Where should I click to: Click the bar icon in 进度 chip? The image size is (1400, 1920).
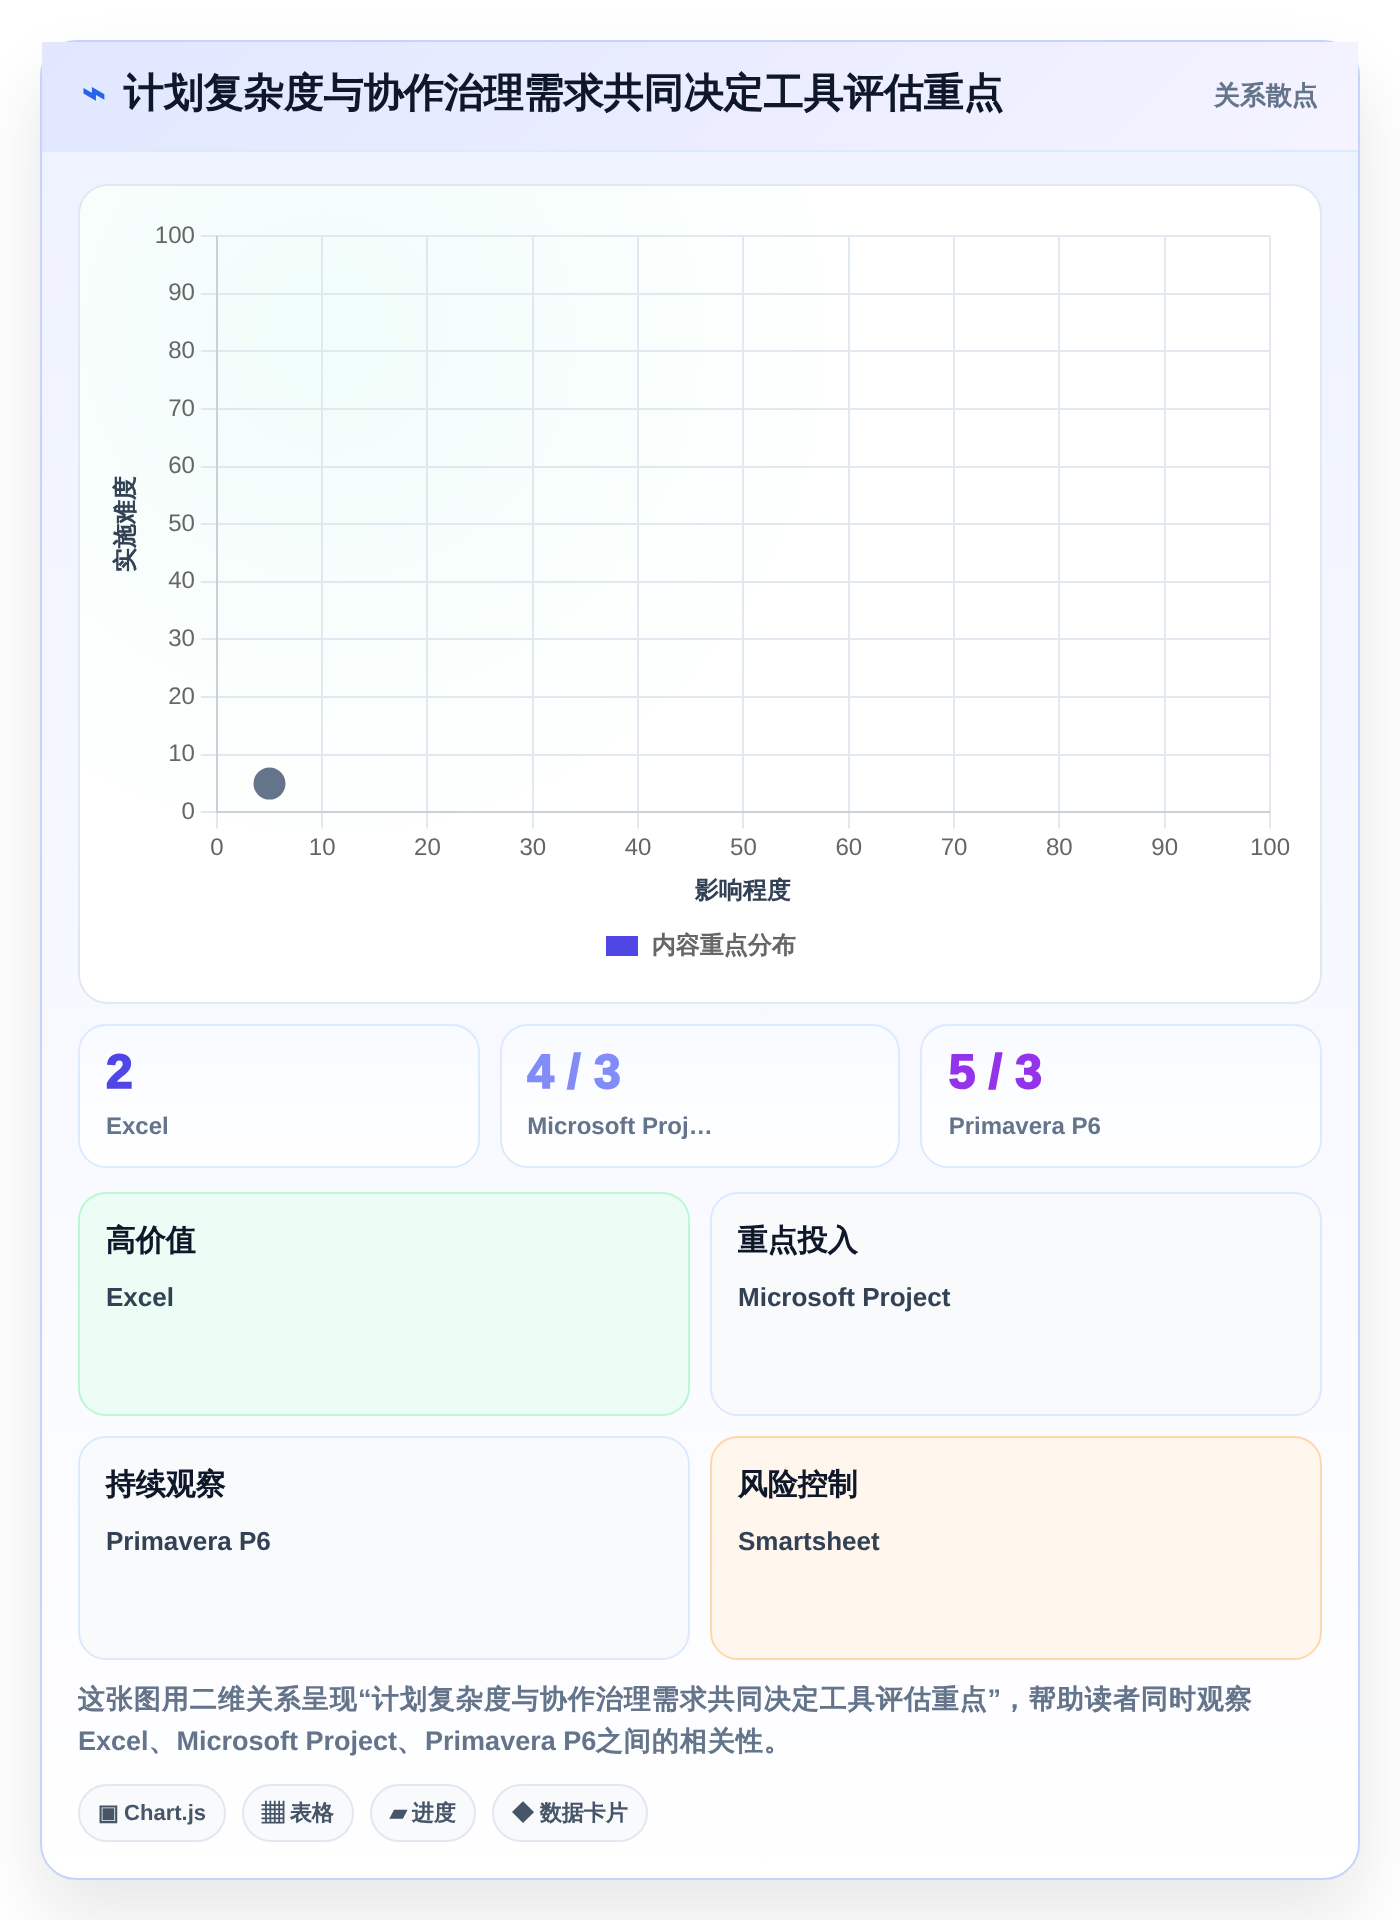point(398,1814)
